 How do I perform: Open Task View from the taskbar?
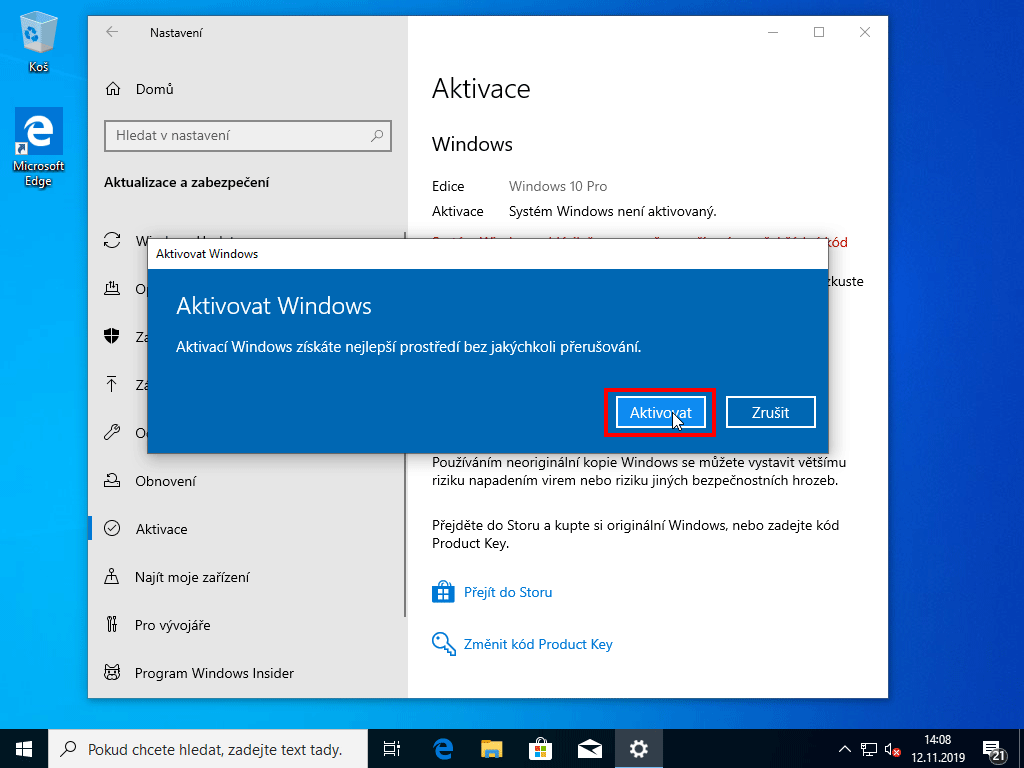coord(392,748)
